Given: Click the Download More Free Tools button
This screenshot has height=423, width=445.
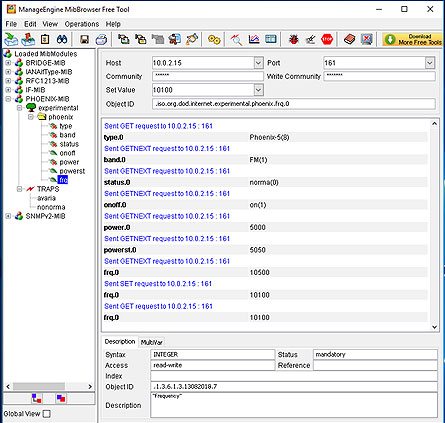Looking at the screenshot, I should (x=413, y=39).
